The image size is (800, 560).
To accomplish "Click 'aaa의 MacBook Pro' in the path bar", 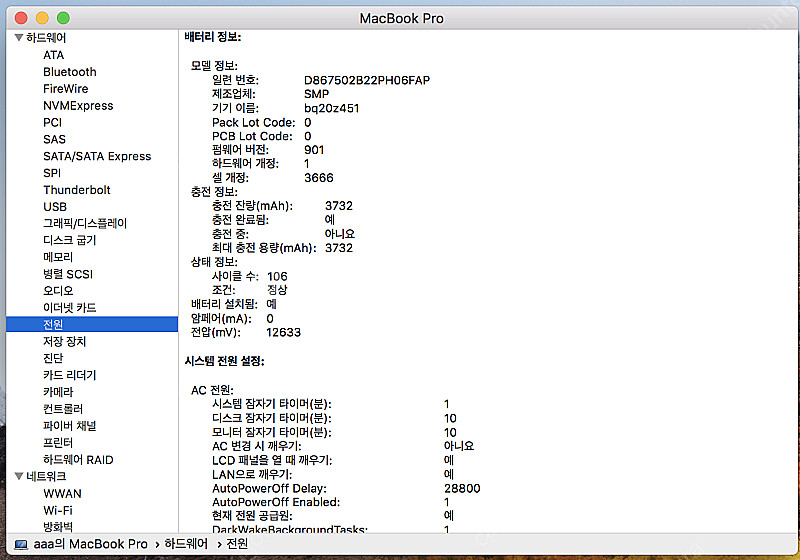I will (90, 544).
